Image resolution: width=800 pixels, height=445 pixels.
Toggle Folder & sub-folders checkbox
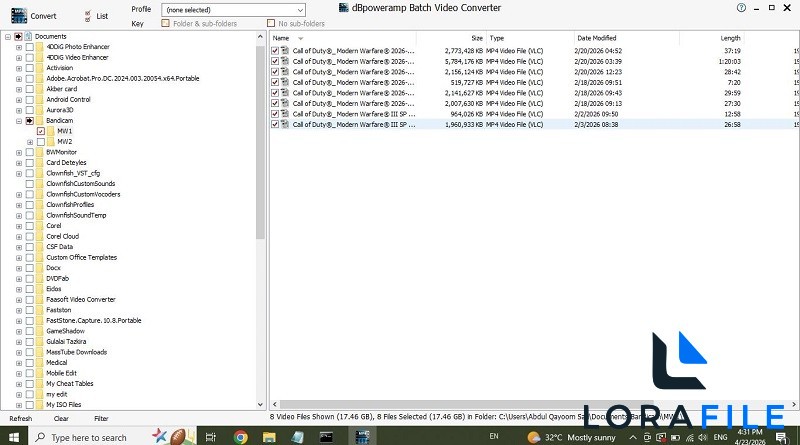165,23
